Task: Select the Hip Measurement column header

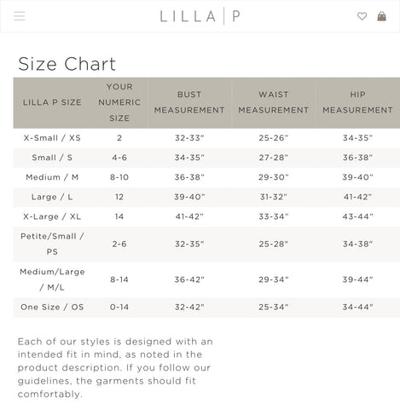Action: pos(357,102)
